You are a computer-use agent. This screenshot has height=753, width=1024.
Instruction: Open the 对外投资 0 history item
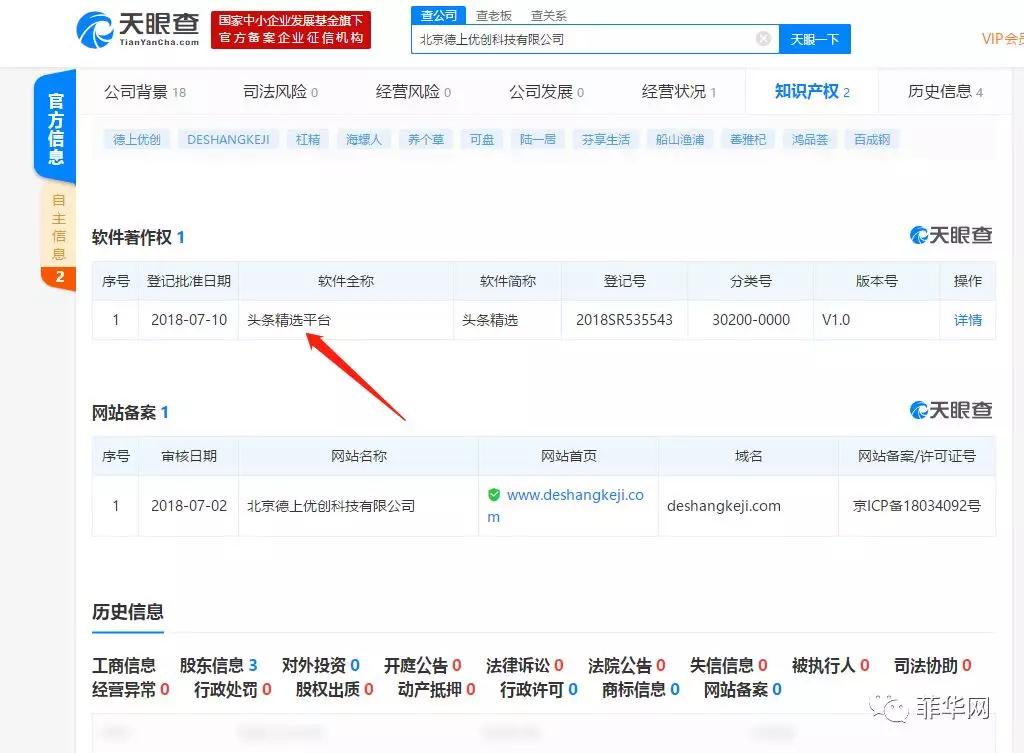(321, 665)
